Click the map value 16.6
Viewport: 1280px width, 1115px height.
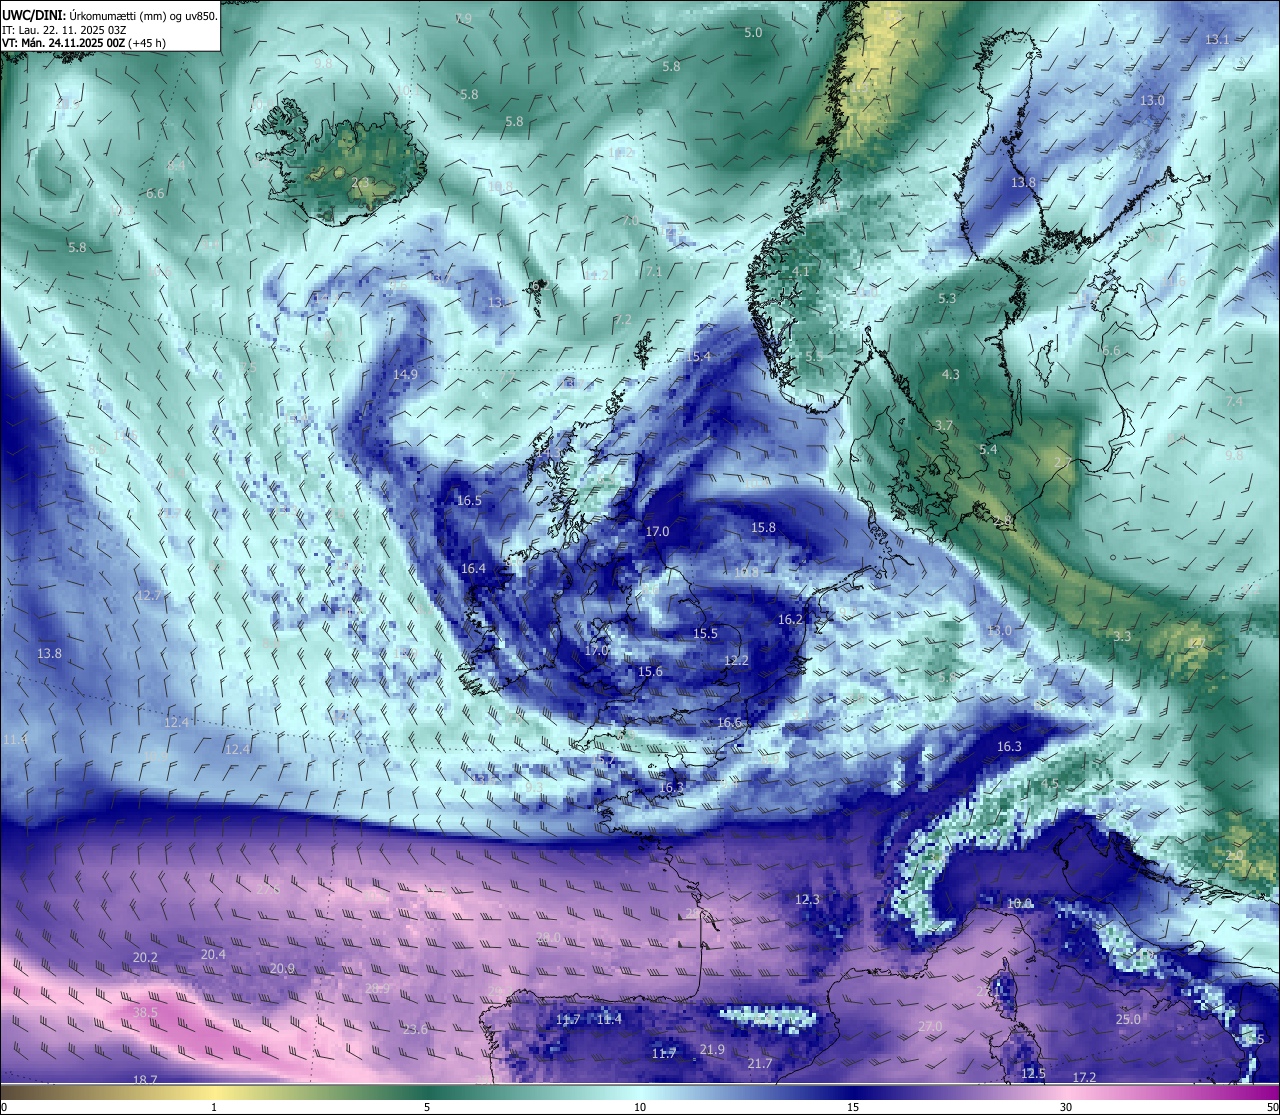click(729, 722)
